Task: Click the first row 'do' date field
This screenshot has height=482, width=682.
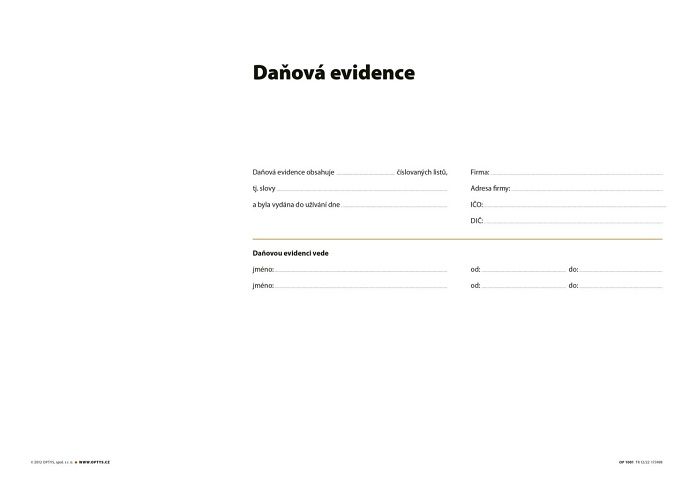Action: point(621,270)
